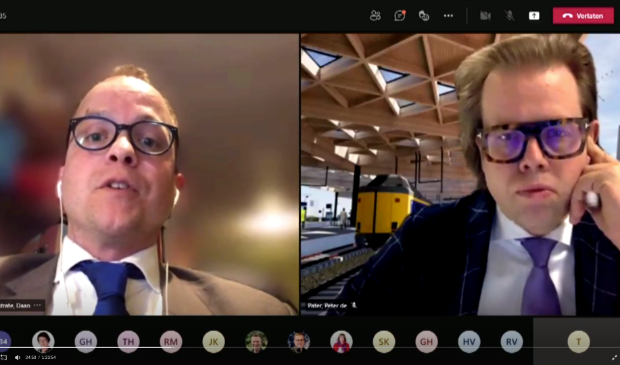
Task: Select the RV participant avatar
Action: point(512,342)
